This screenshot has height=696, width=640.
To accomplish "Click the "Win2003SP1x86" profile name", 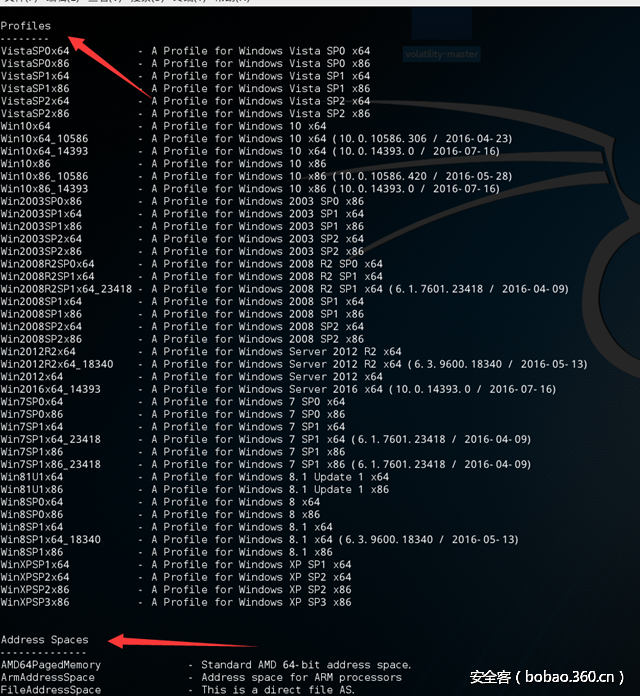I will click(x=41, y=226).
